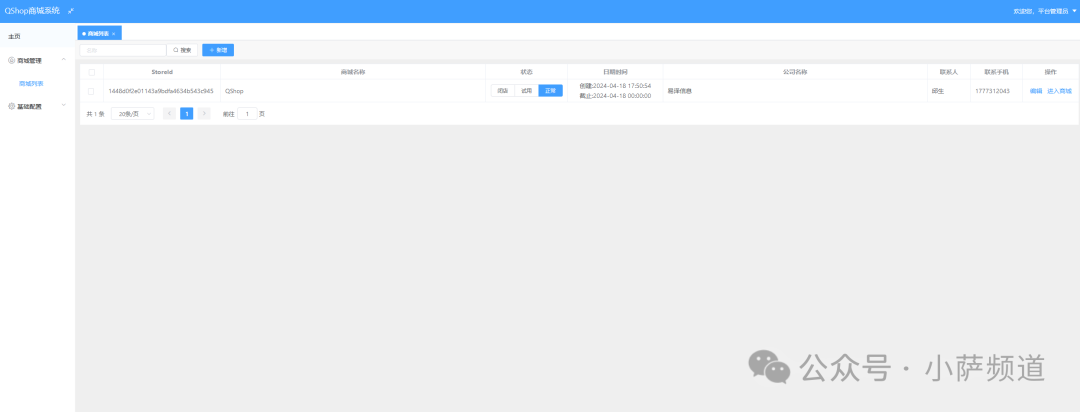The width and height of the screenshot is (1080, 412).
Task: Expand the 基础配置 sidebar group
Action: click(x=64, y=105)
